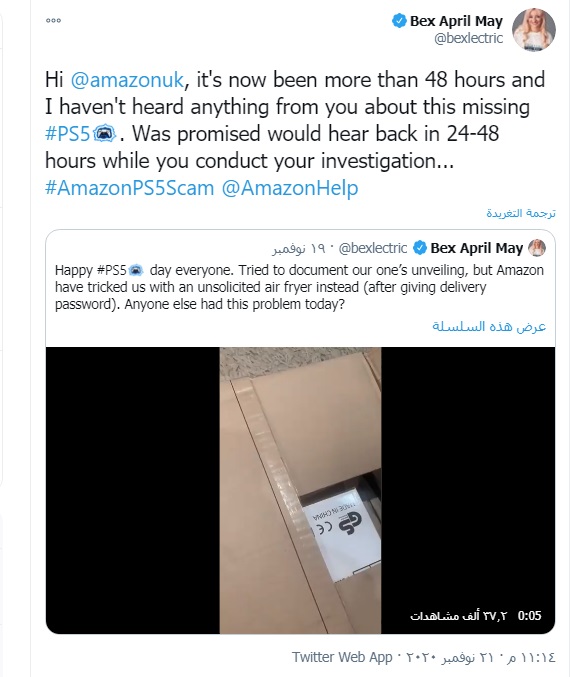The image size is (570, 677).
Task: Click the video view count label
Action: pyautogui.click(x=458, y=616)
